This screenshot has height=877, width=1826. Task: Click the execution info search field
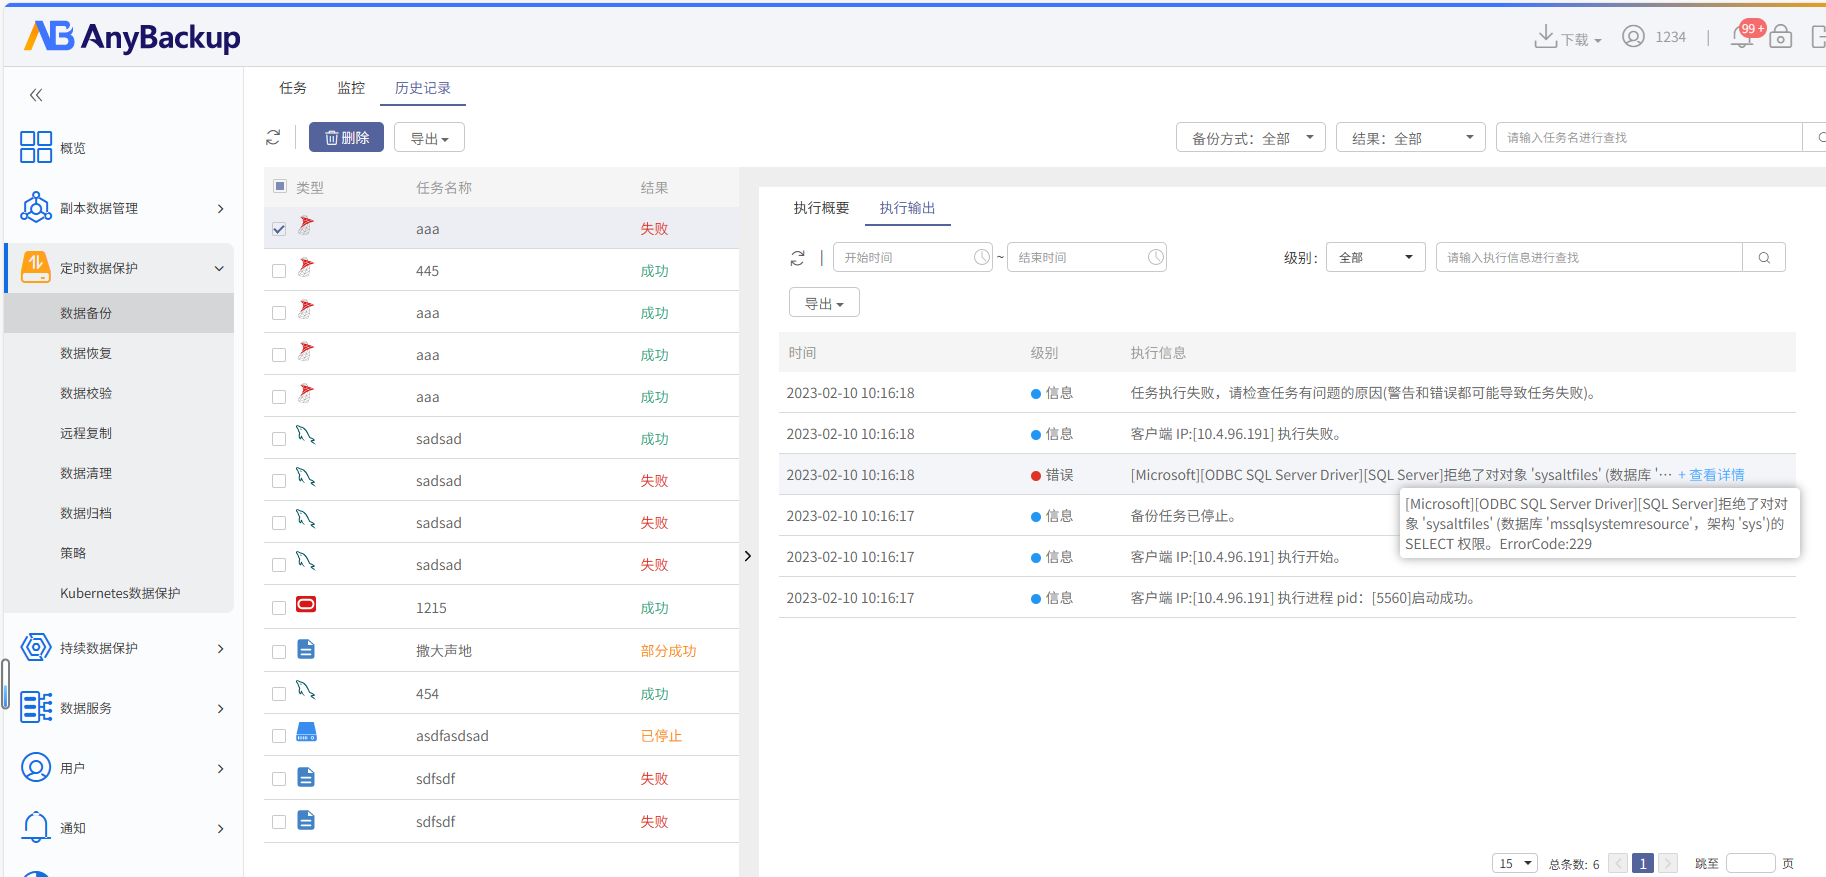1589,257
